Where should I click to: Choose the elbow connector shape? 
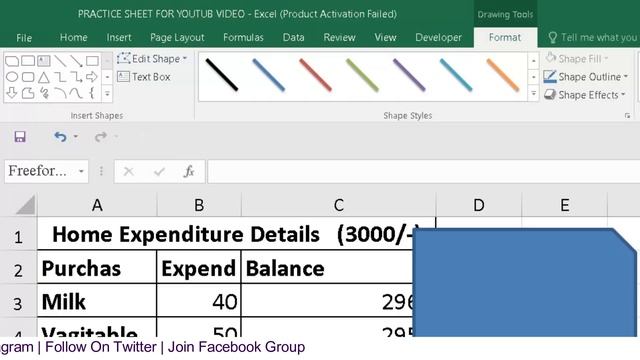60,77
